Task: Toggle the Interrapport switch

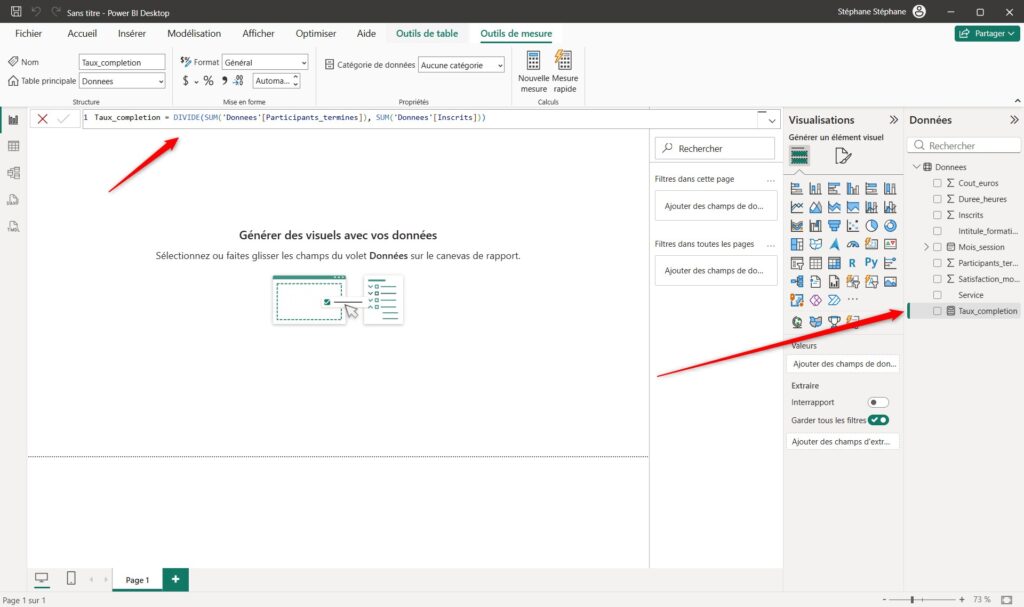Action: [x=878, y=402]
